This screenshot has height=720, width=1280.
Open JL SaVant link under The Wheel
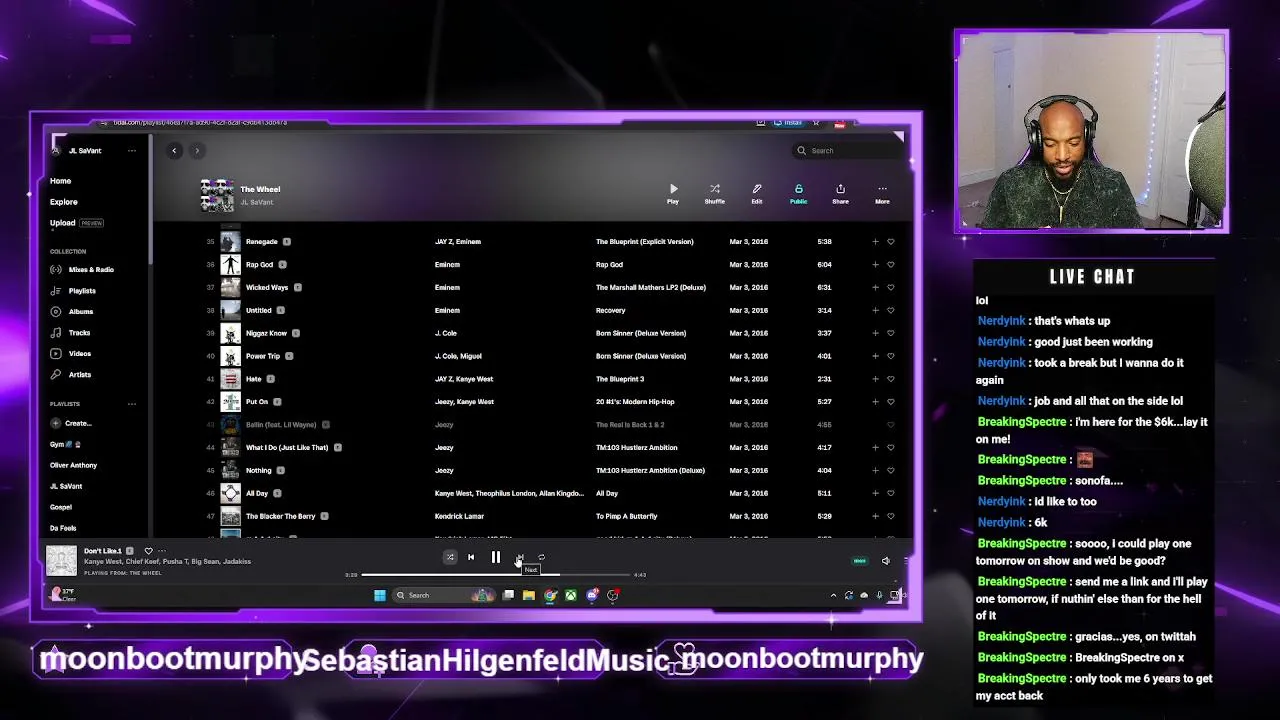tap(257, 203)
